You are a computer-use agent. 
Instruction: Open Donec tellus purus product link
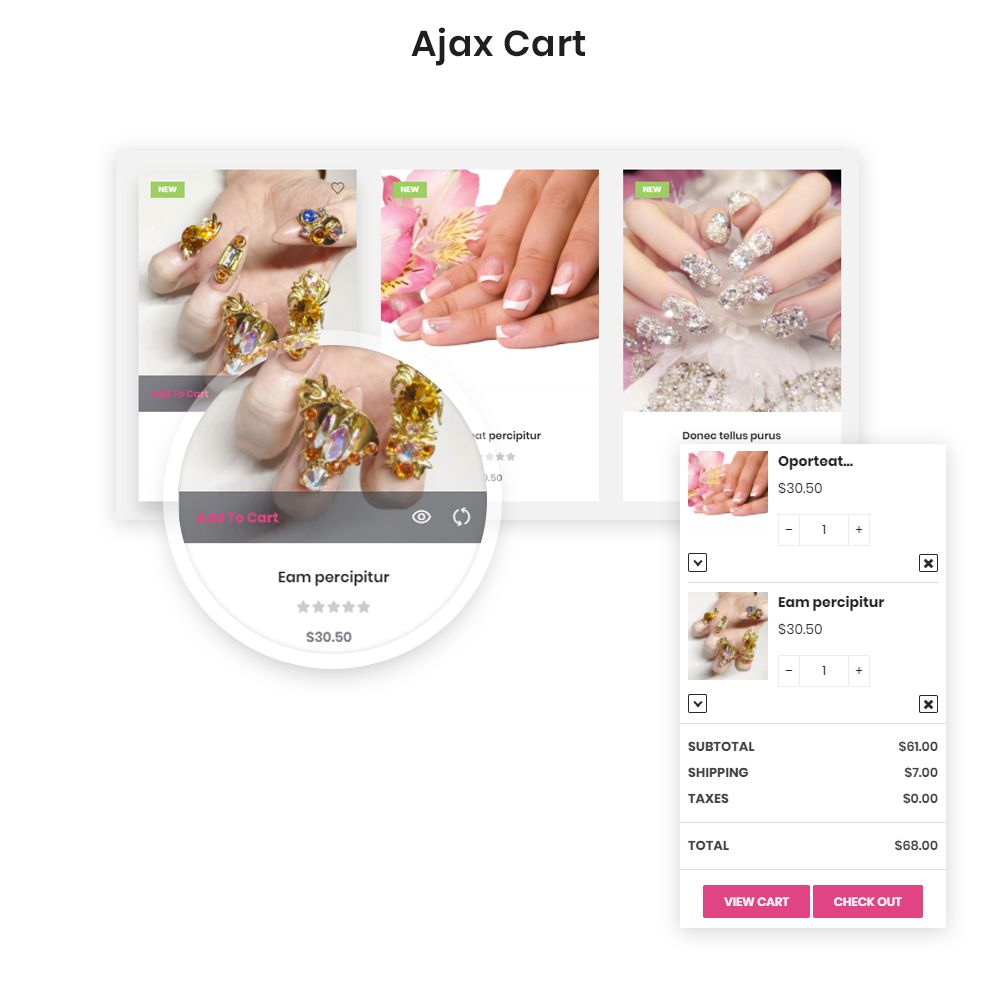732,436
